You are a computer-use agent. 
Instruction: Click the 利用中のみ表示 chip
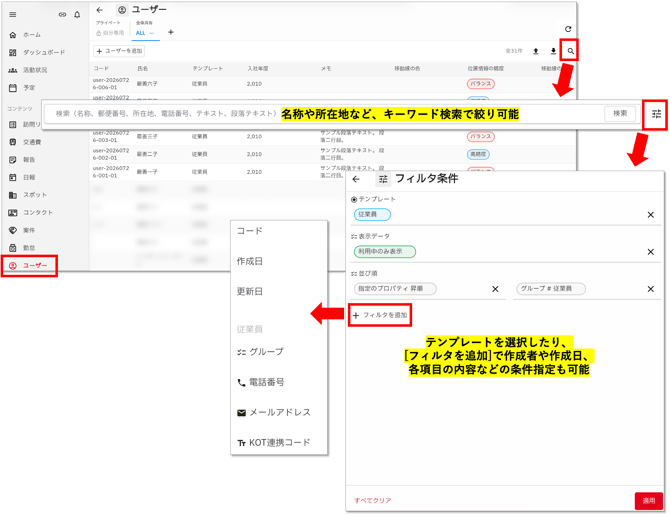(x=385, y=252)
